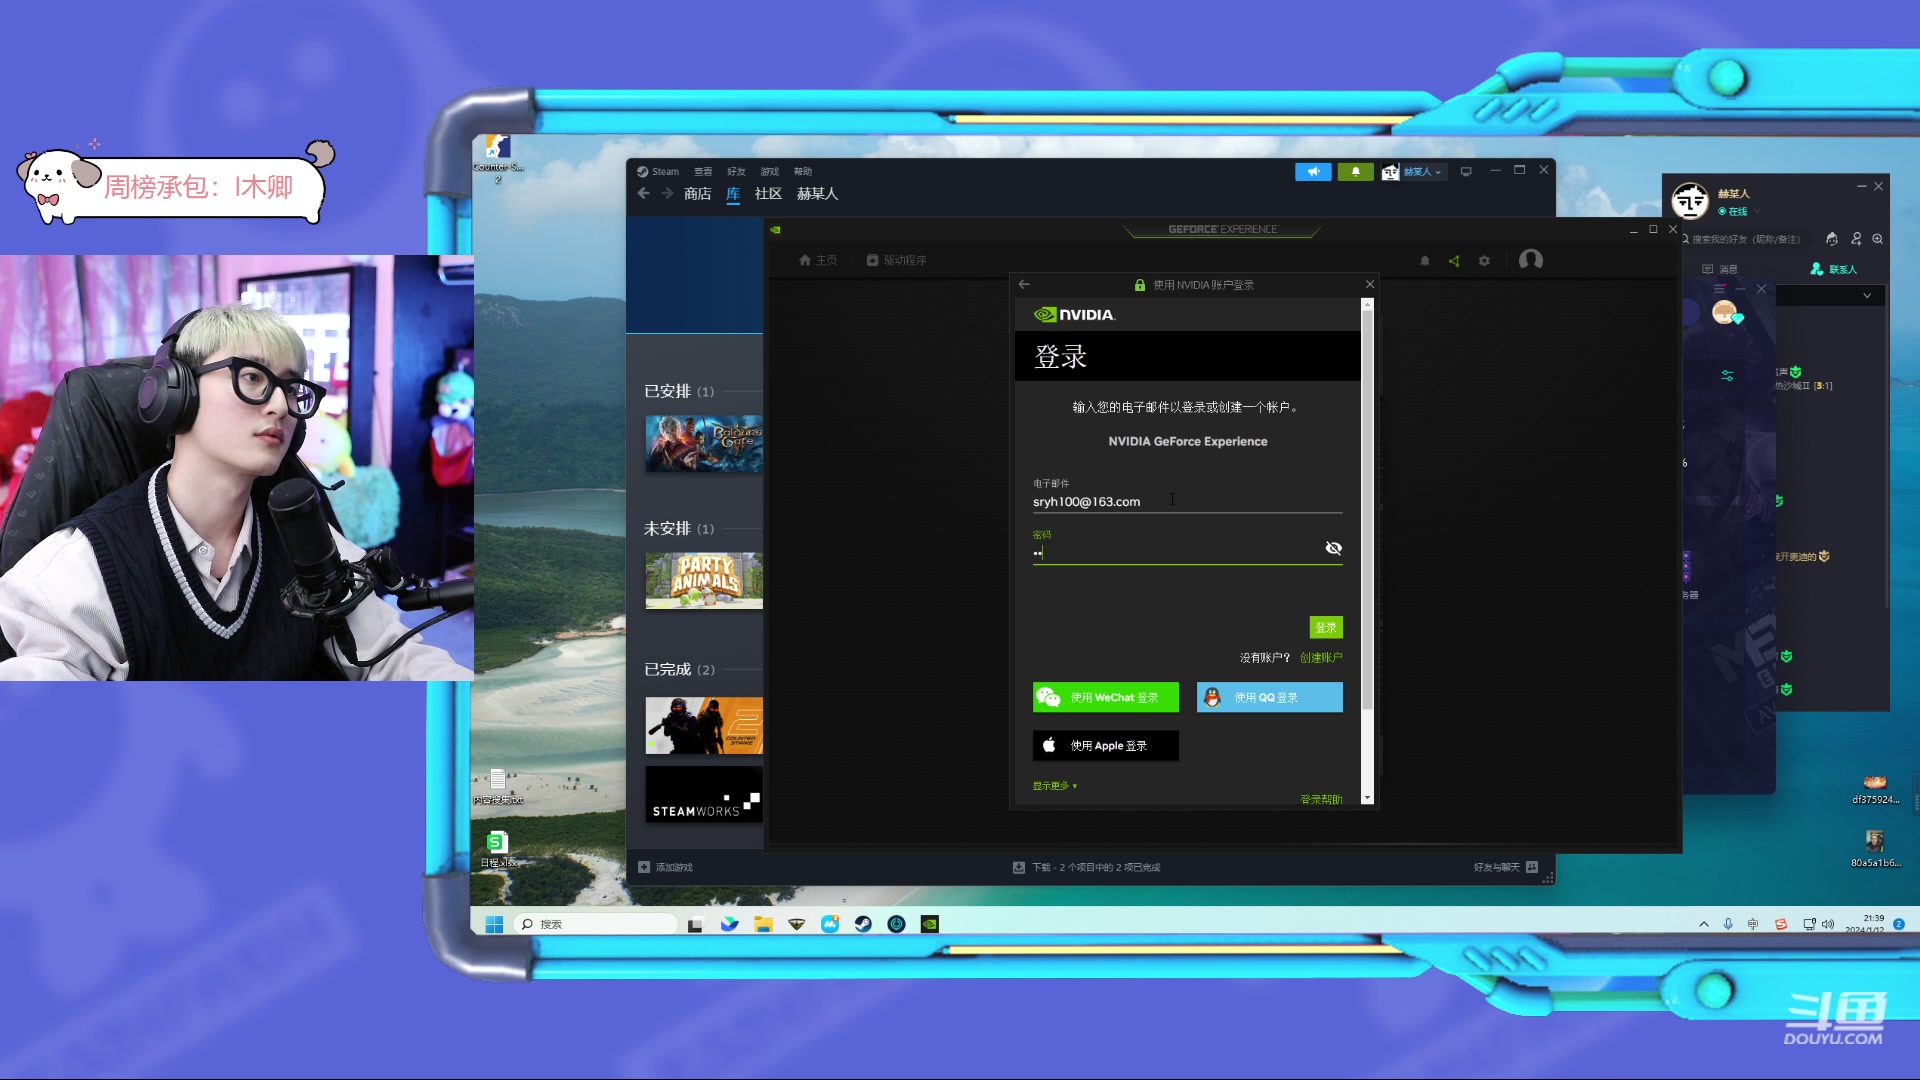
Task: Go forward with Steam's right arrow
Action: (x=667, y=193)
